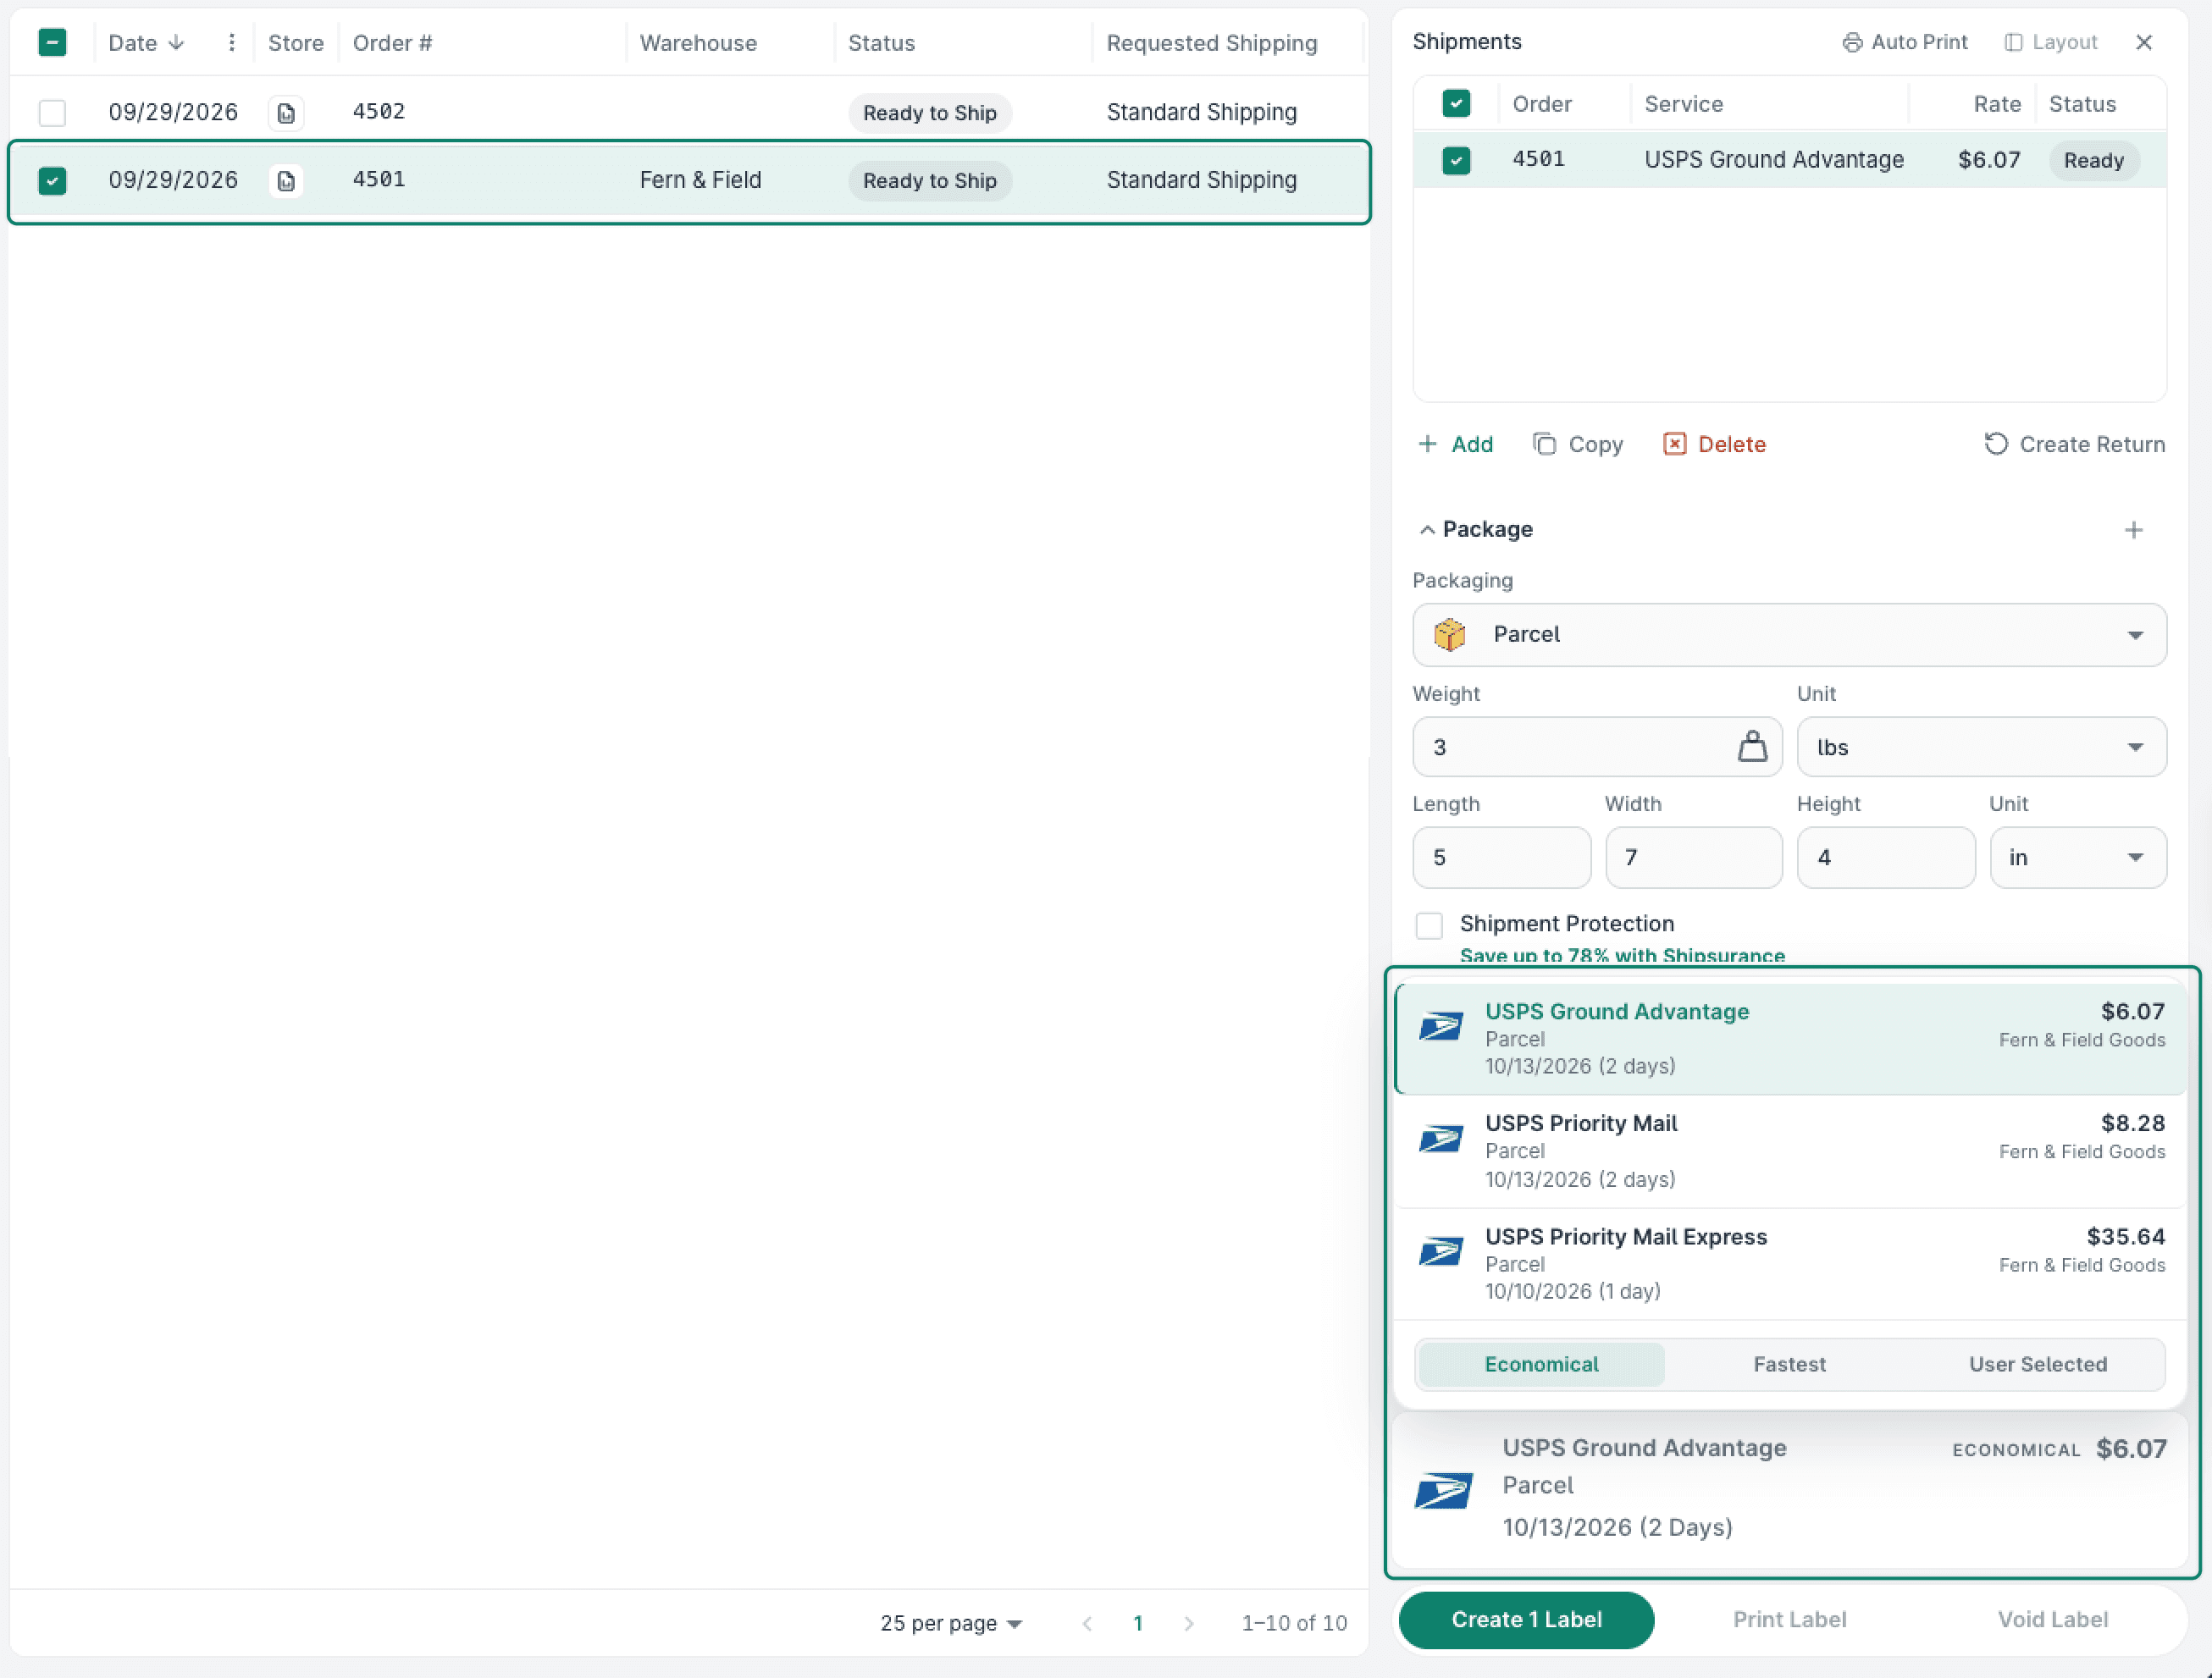2212x1678 pixels.
Task: Click Ready to Ship badge on order 4502
Action: point(929,113)
